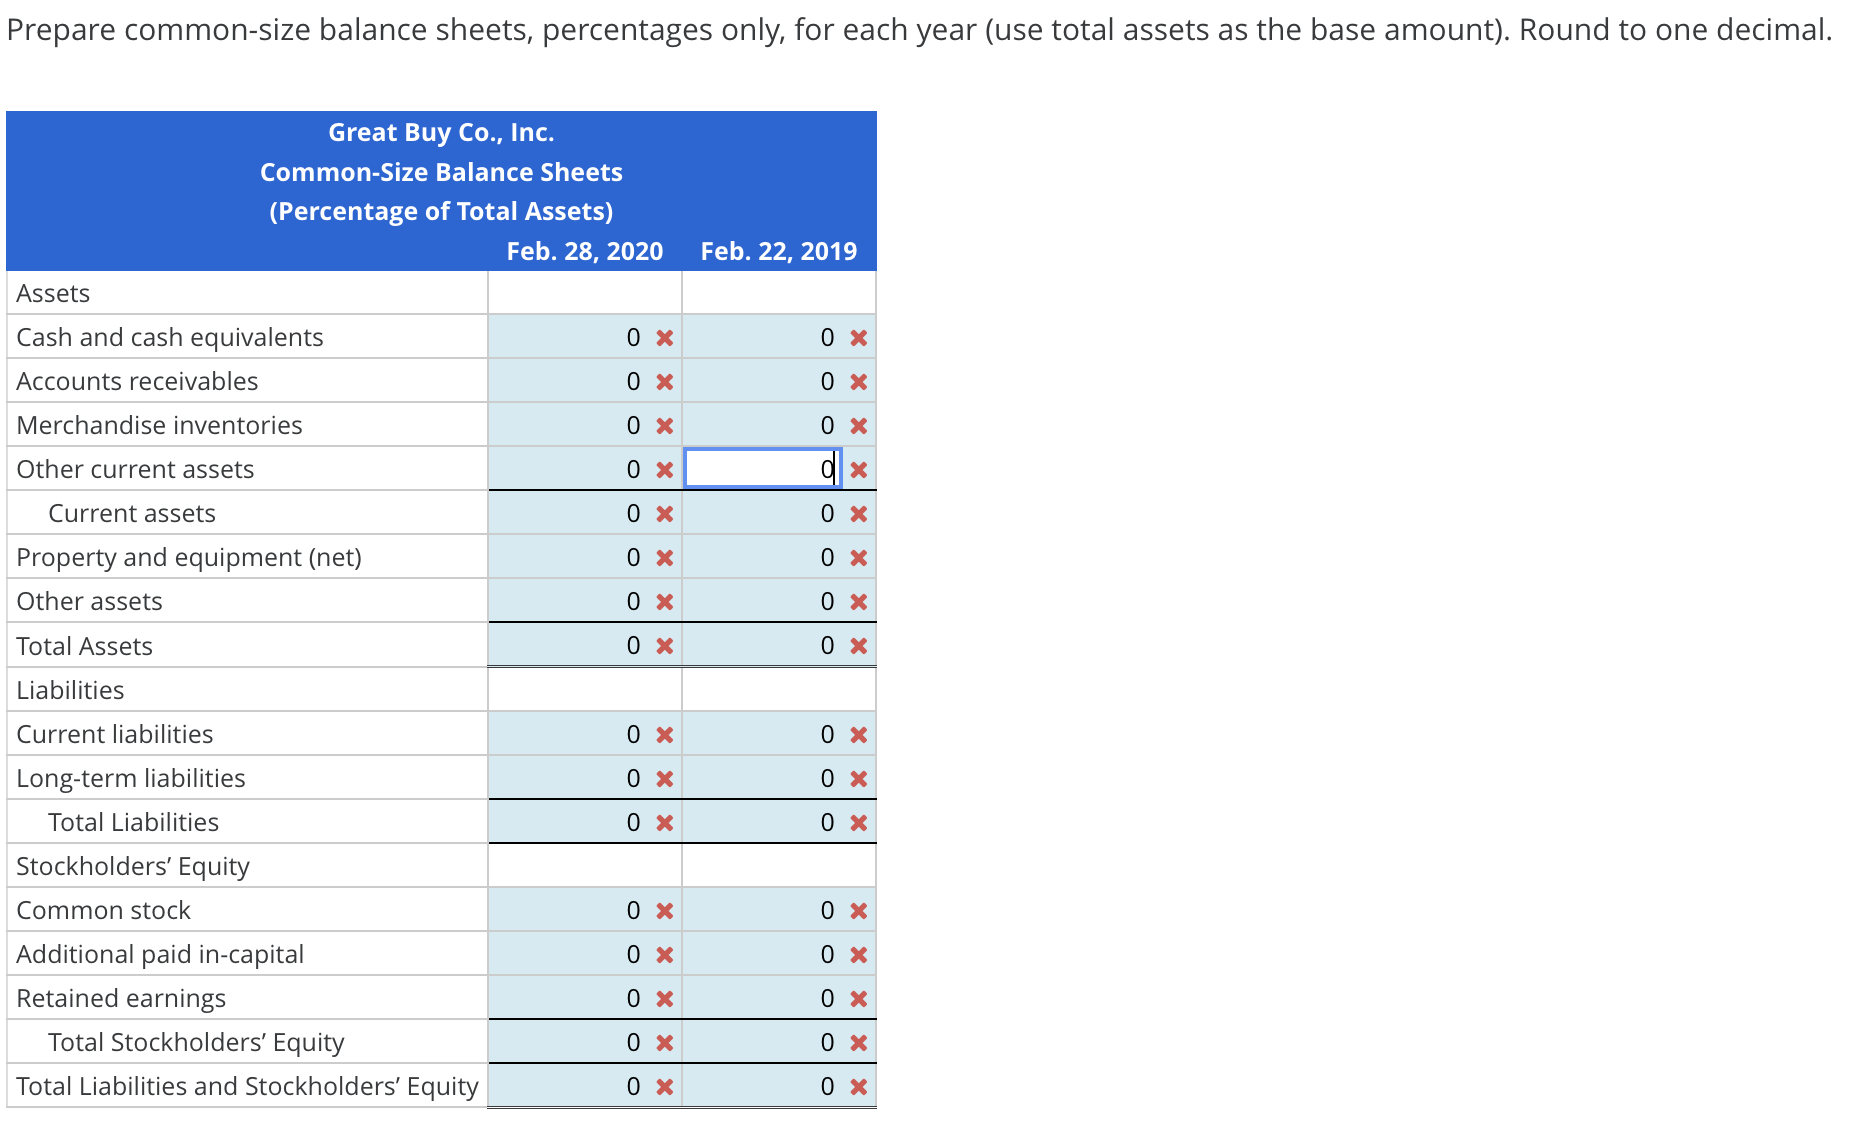Click the Property and equipment (net) label
Viewport: 1852px width, 1124px height.
click(x=189, y=557)
